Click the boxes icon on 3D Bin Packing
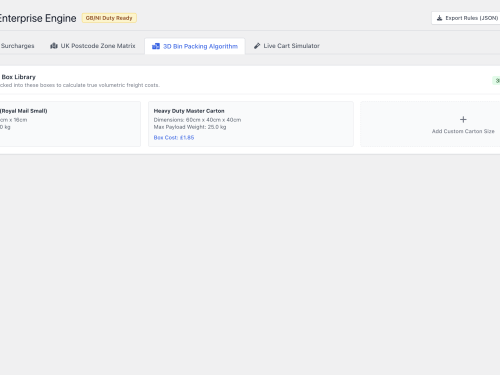Image resolution: width=500 pixels, height=375 pixels. [156, 46]
